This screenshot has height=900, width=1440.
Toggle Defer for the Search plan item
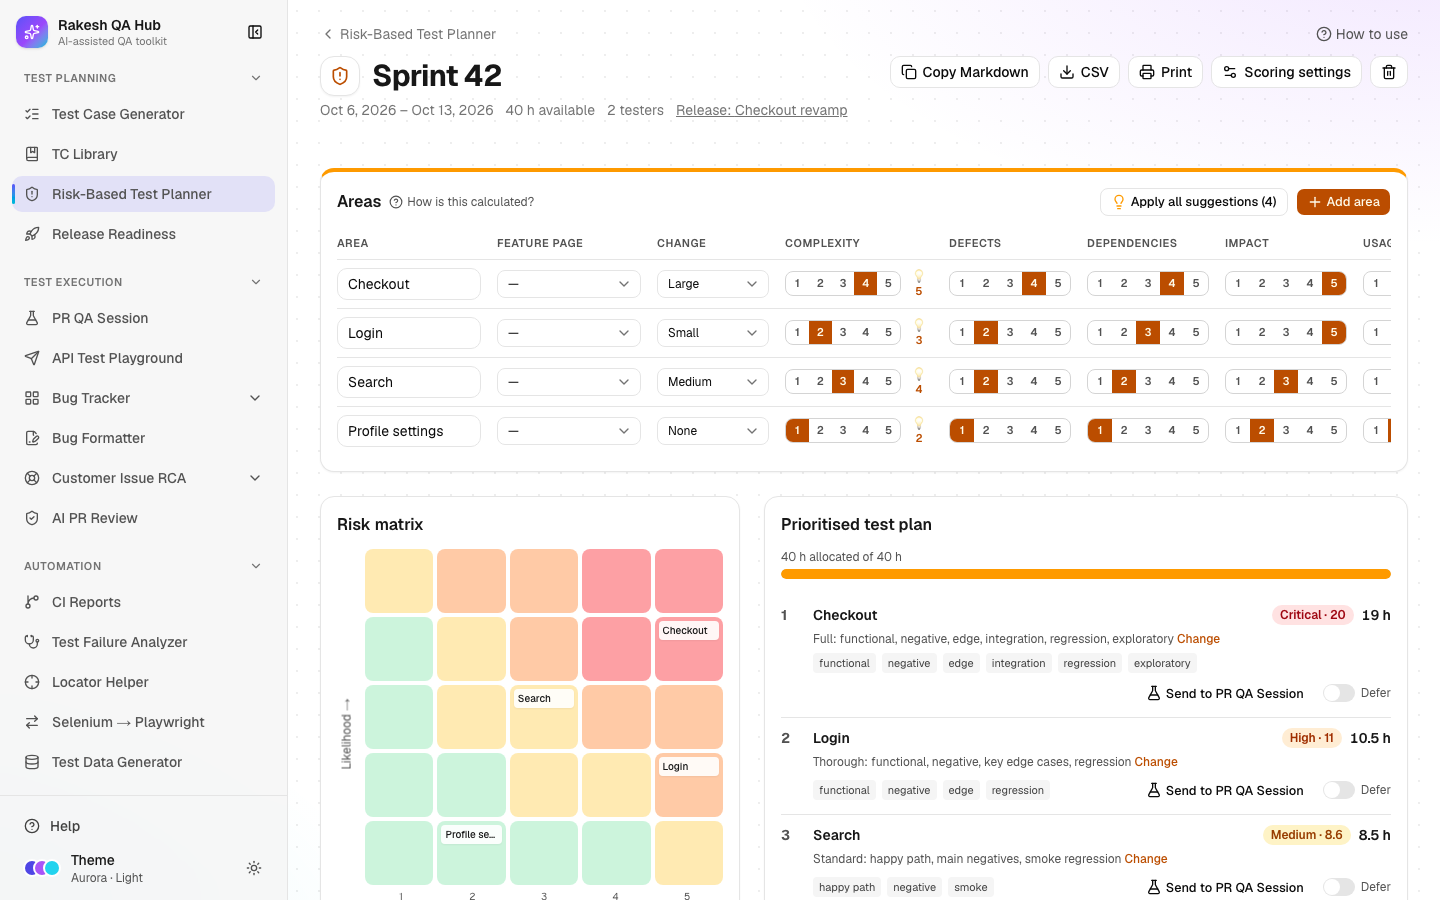[x=1338, y=887]
